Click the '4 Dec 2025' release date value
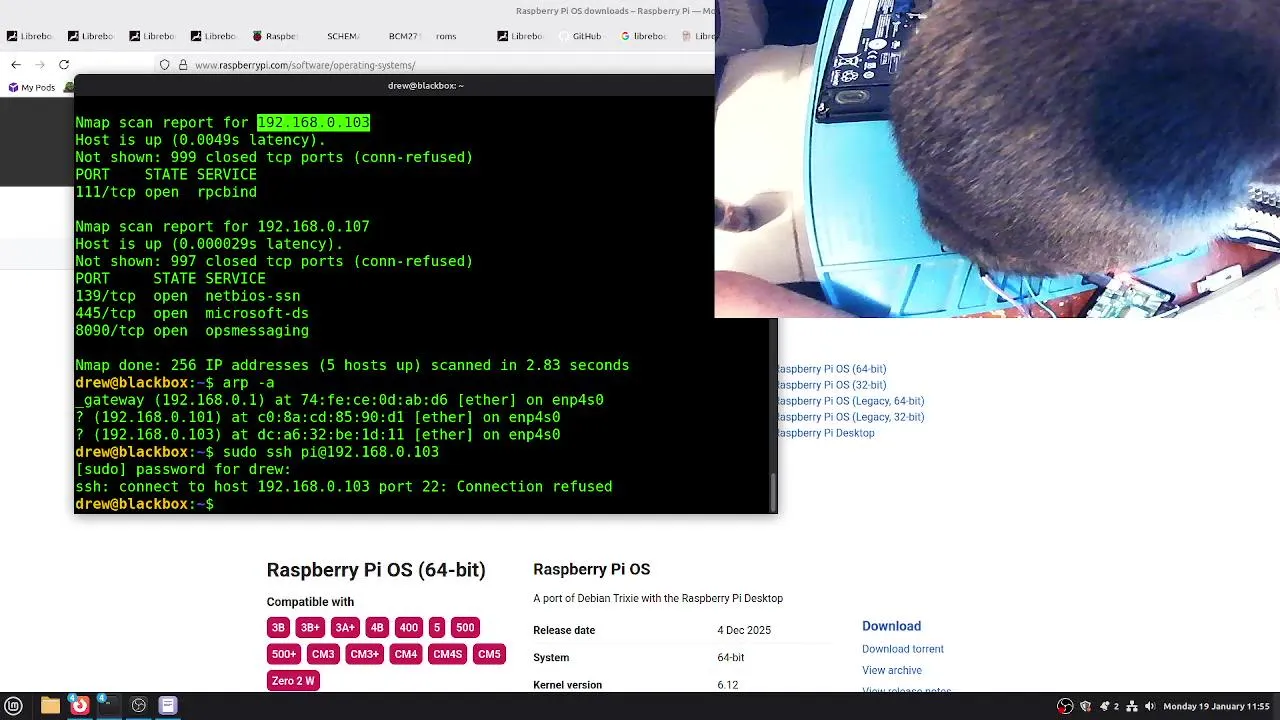1280x720 pixels. [x=744, y=631]
